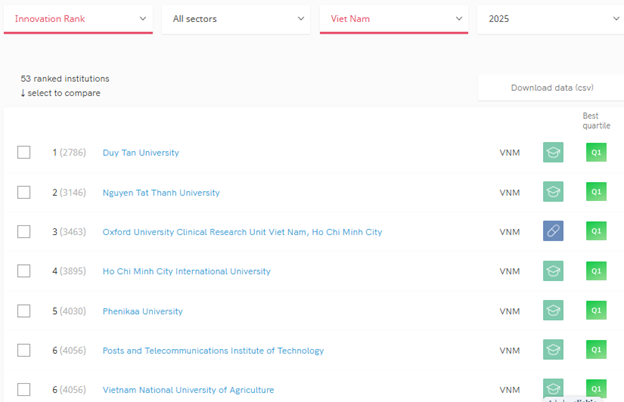The width and height of the screenshot is (624, 402).
Task: Click the Q1 badge for Nguyen Tat Thanh University
Action: point(596,191)
